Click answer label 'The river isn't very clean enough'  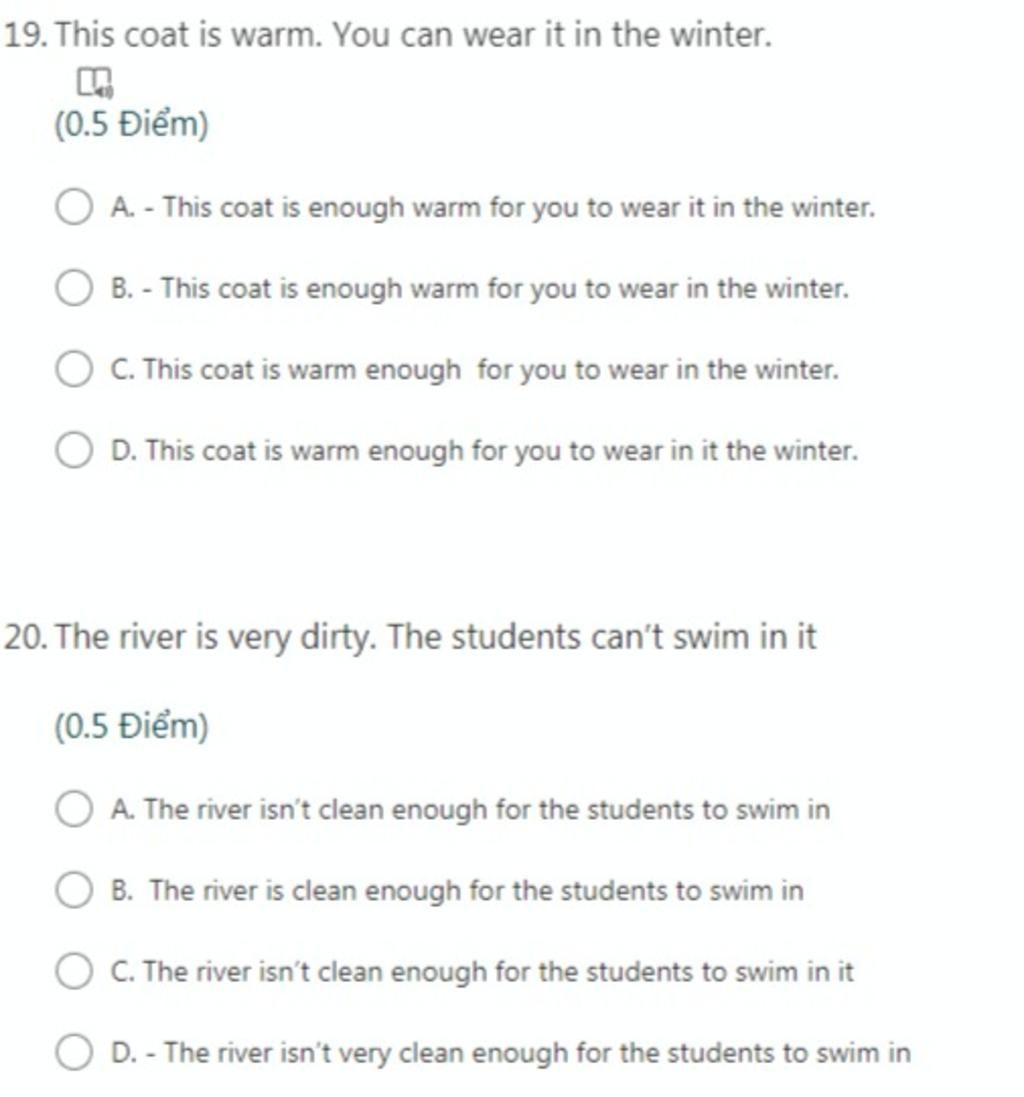point(511,1053)
